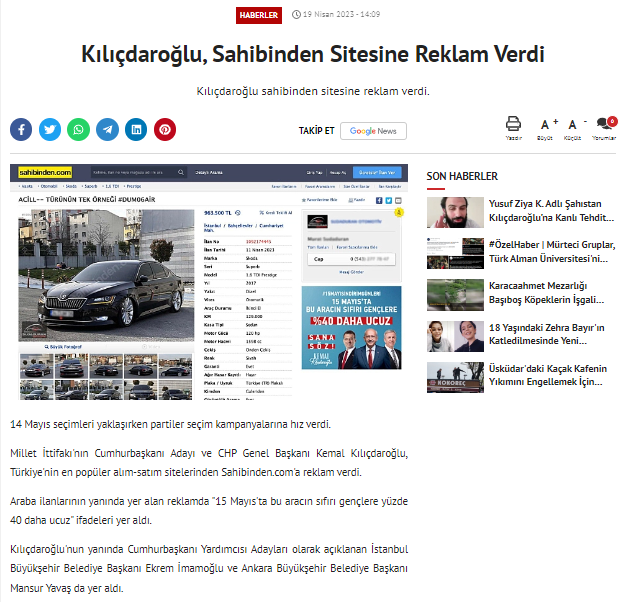This screenshot has width=625, height=602.
Task: Click the TAKİP ET label
Action: 316,131
